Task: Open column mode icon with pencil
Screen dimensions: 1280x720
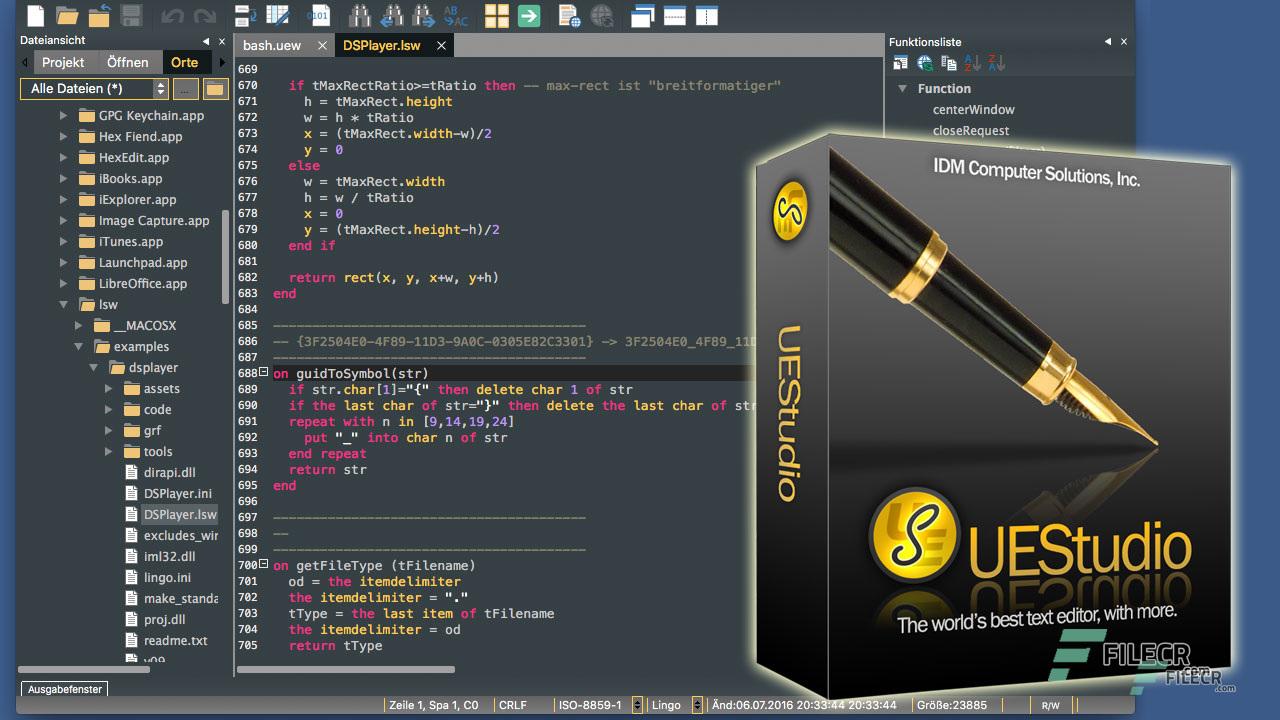Action: (277, 15)
